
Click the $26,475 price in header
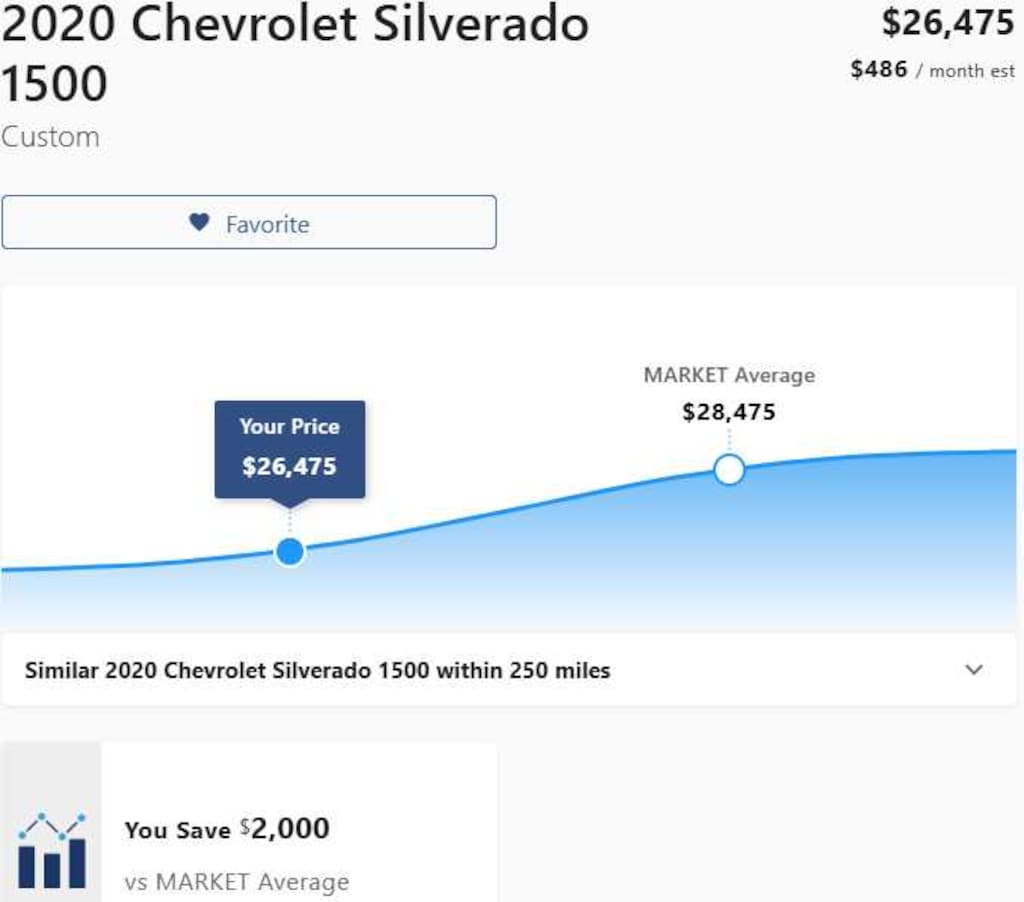pyautogui.click(x=947, y=23)
